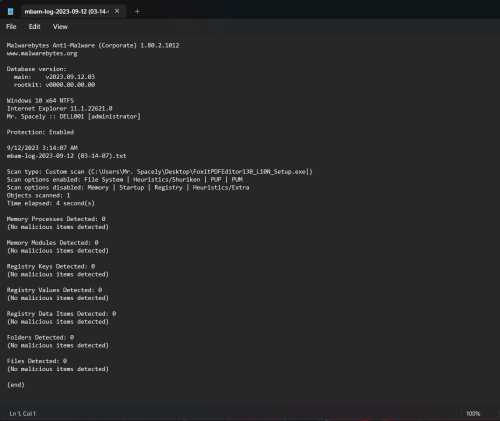This screenshot has width=500, height=421.
Task: Click the mbam-log filename .txt line
Action: pyautogui.click(x=67, y=156)
